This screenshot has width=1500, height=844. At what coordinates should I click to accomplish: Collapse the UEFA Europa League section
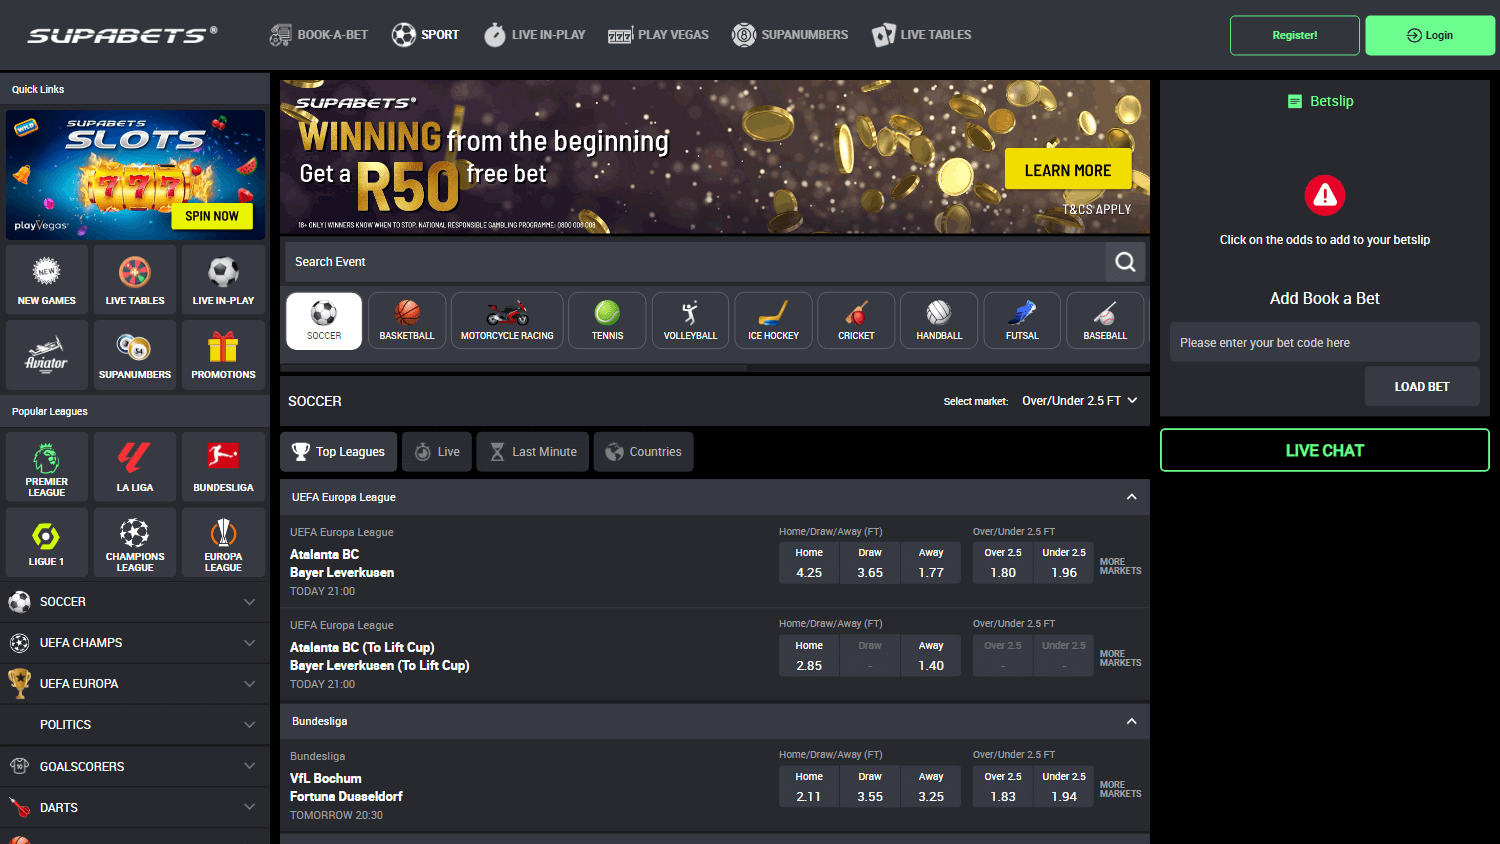(x=1131, y=497)
